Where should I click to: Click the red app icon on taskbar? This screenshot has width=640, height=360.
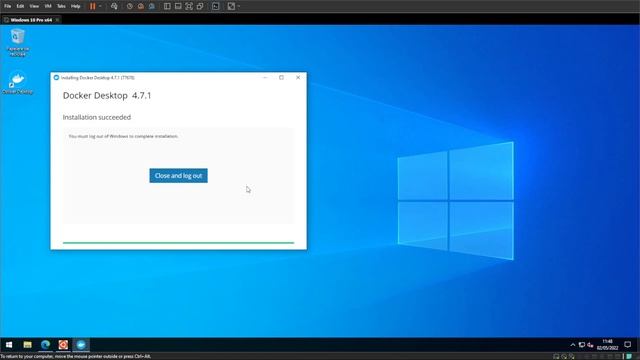click(63, 345)
